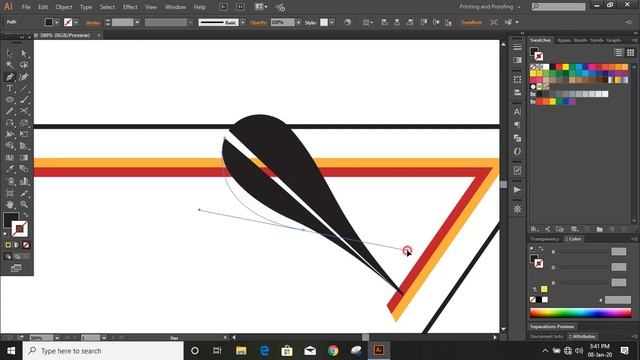Open the Pathfinder panel icon in dock

[x=517, y=138]
